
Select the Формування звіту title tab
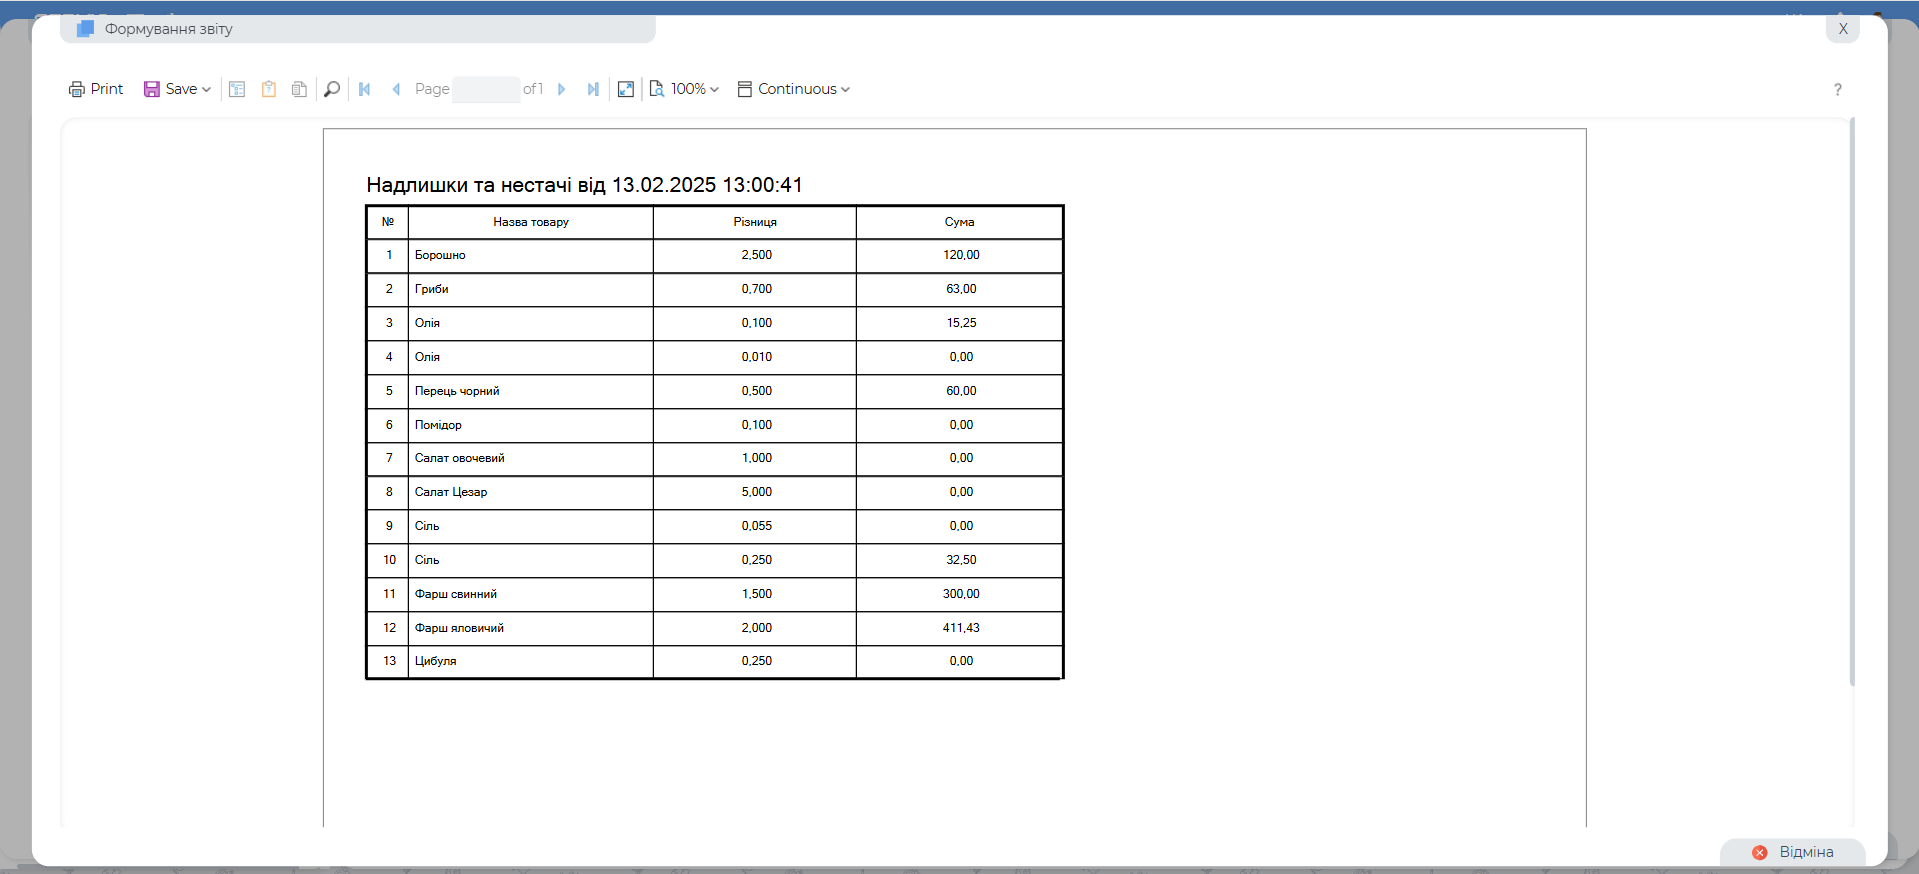168,29
